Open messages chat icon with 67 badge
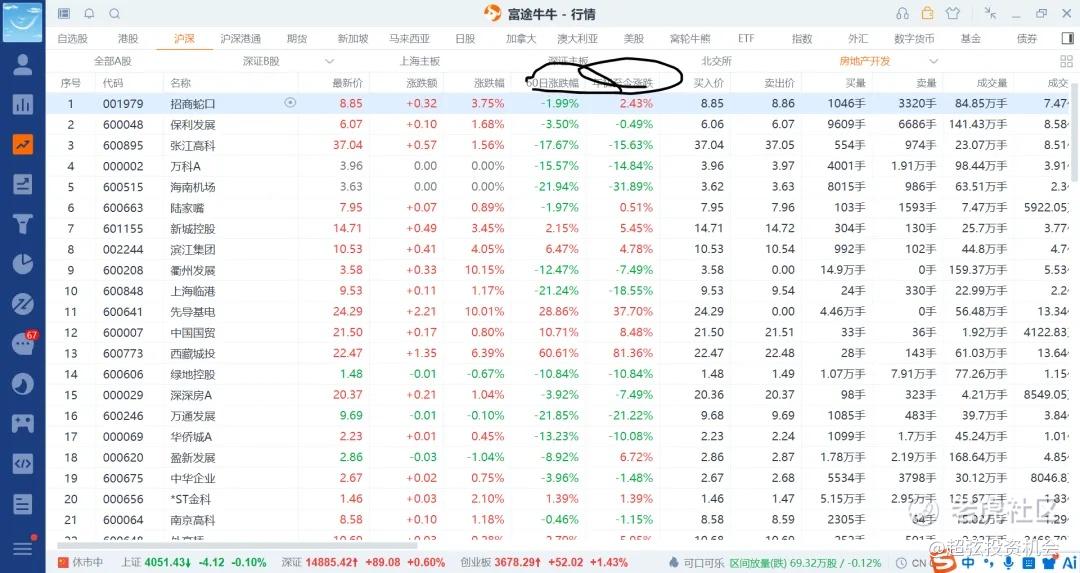Screen dimensions: 1080x573 click(x=23, y=343)
